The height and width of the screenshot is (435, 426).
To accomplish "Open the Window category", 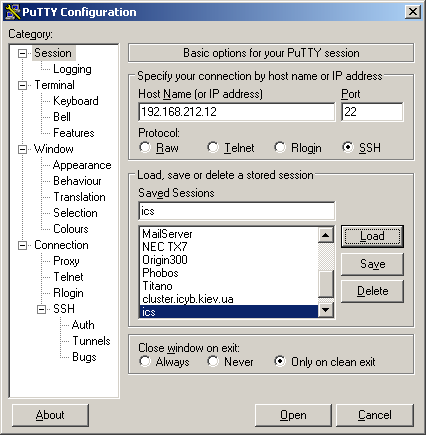I will point(54,149).
